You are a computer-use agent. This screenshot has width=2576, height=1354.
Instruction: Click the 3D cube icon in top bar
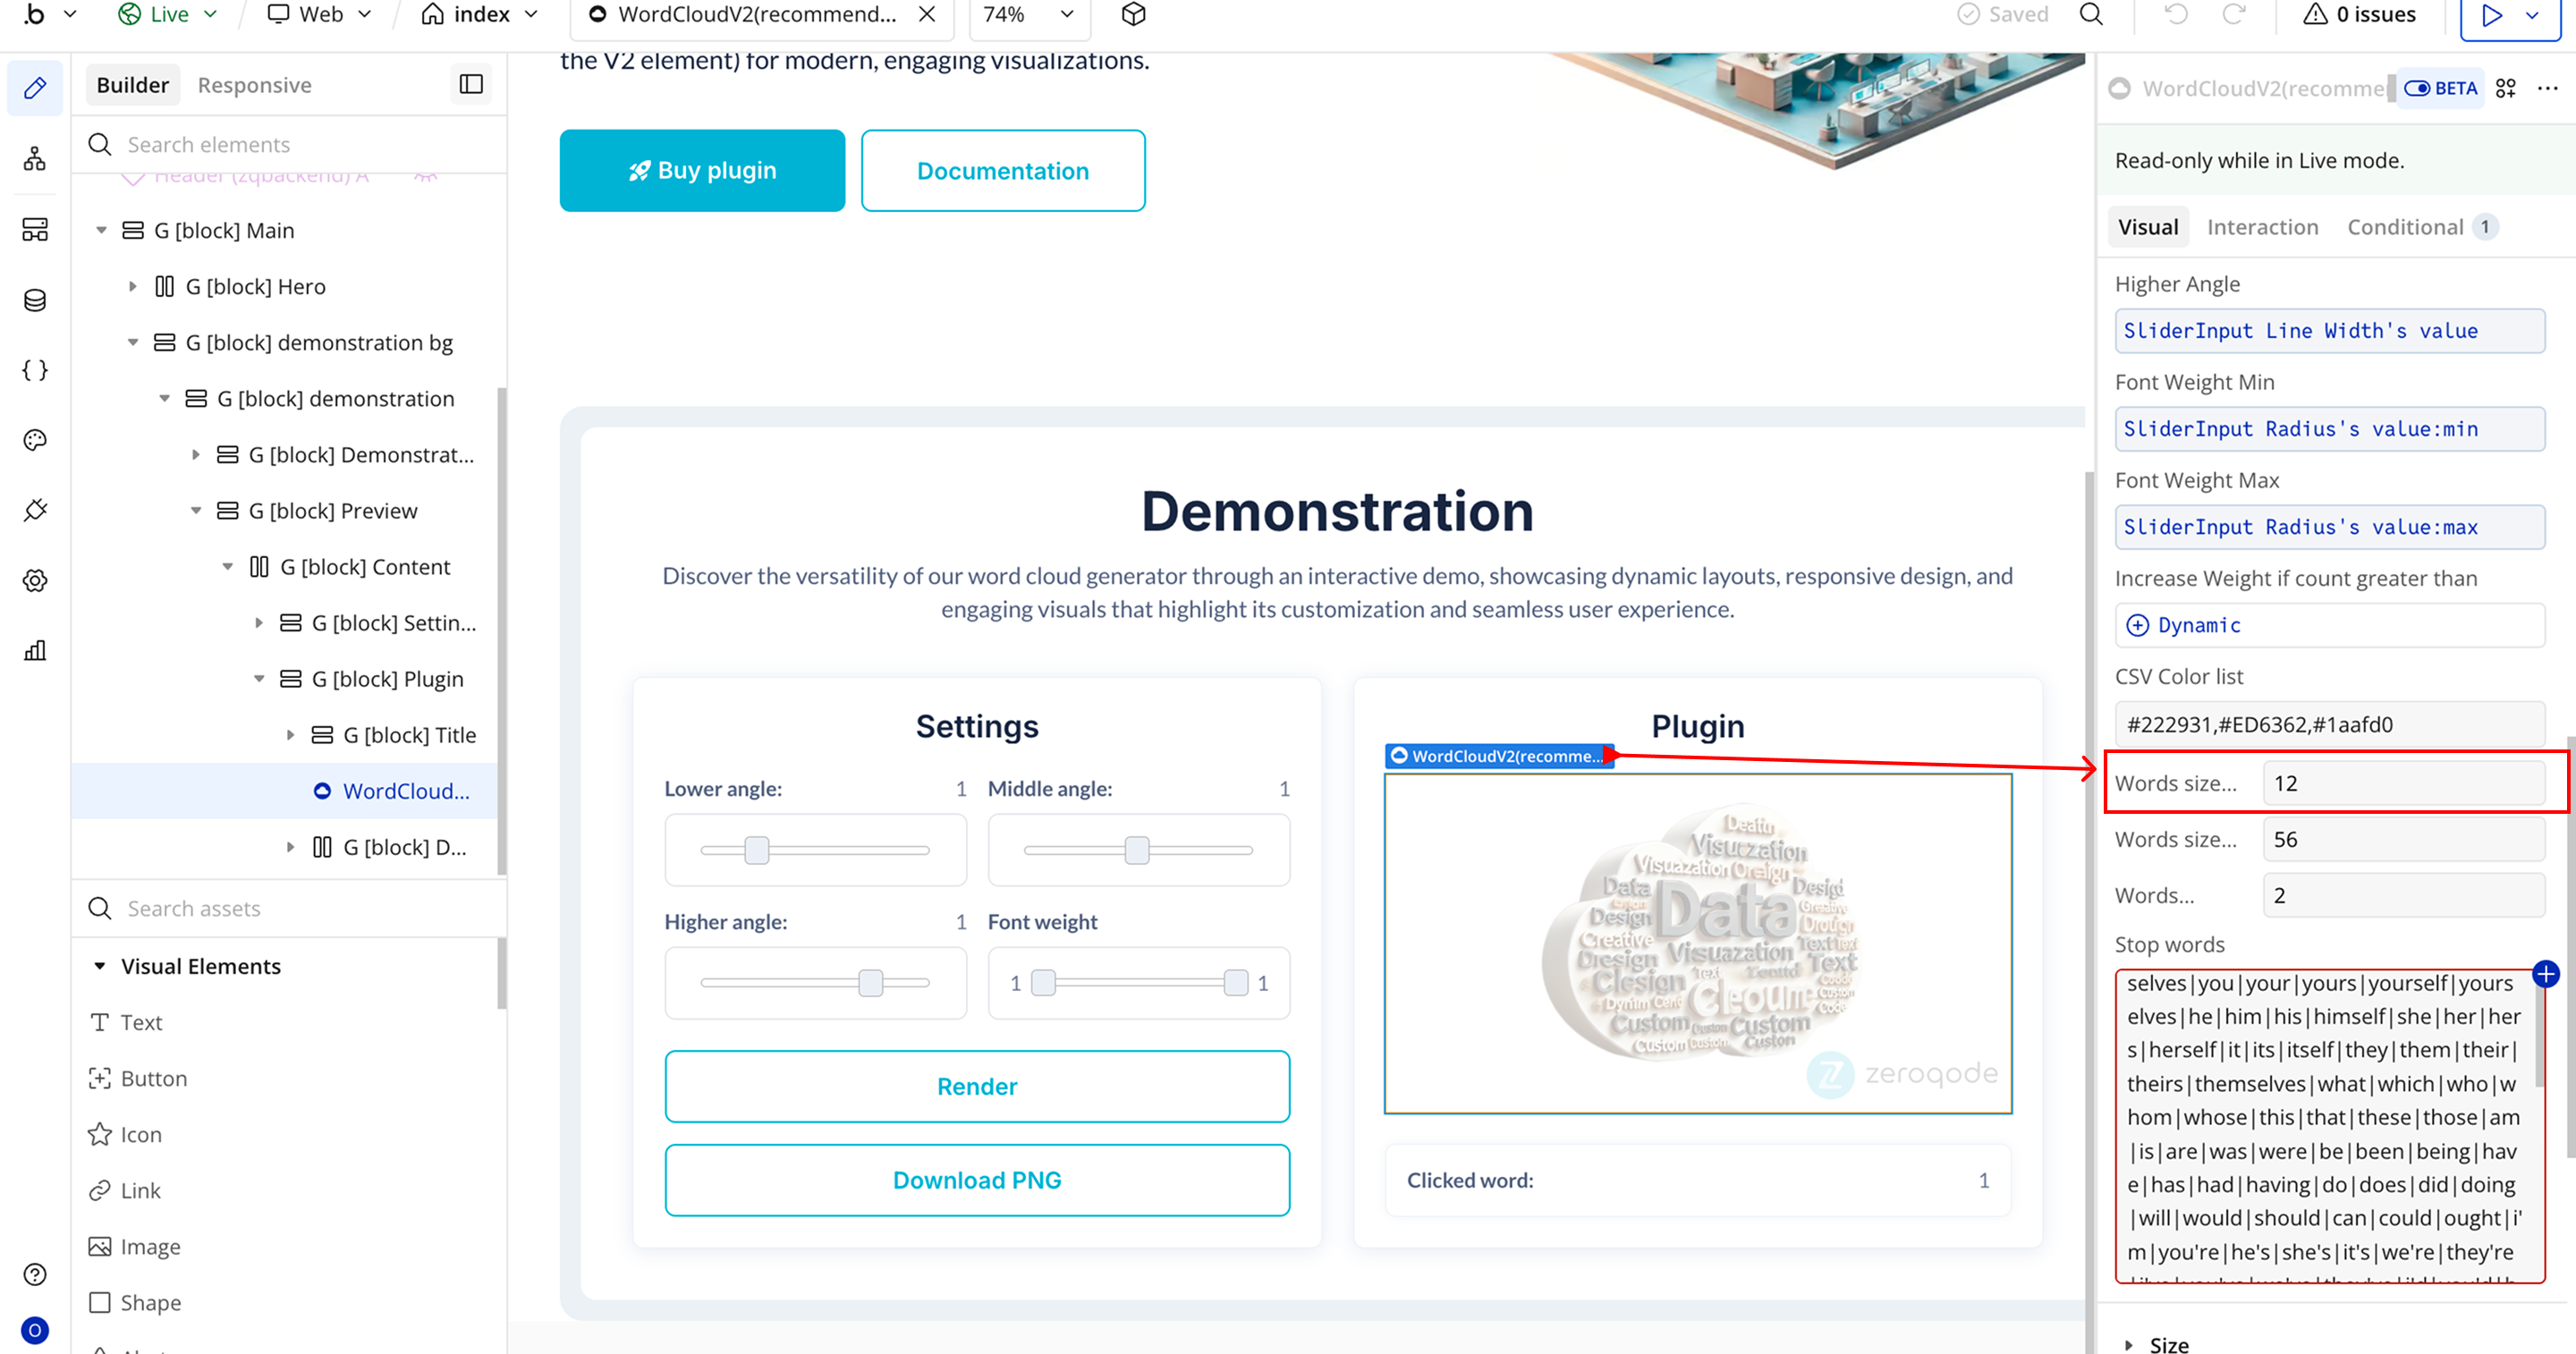tap(1133, 14)
